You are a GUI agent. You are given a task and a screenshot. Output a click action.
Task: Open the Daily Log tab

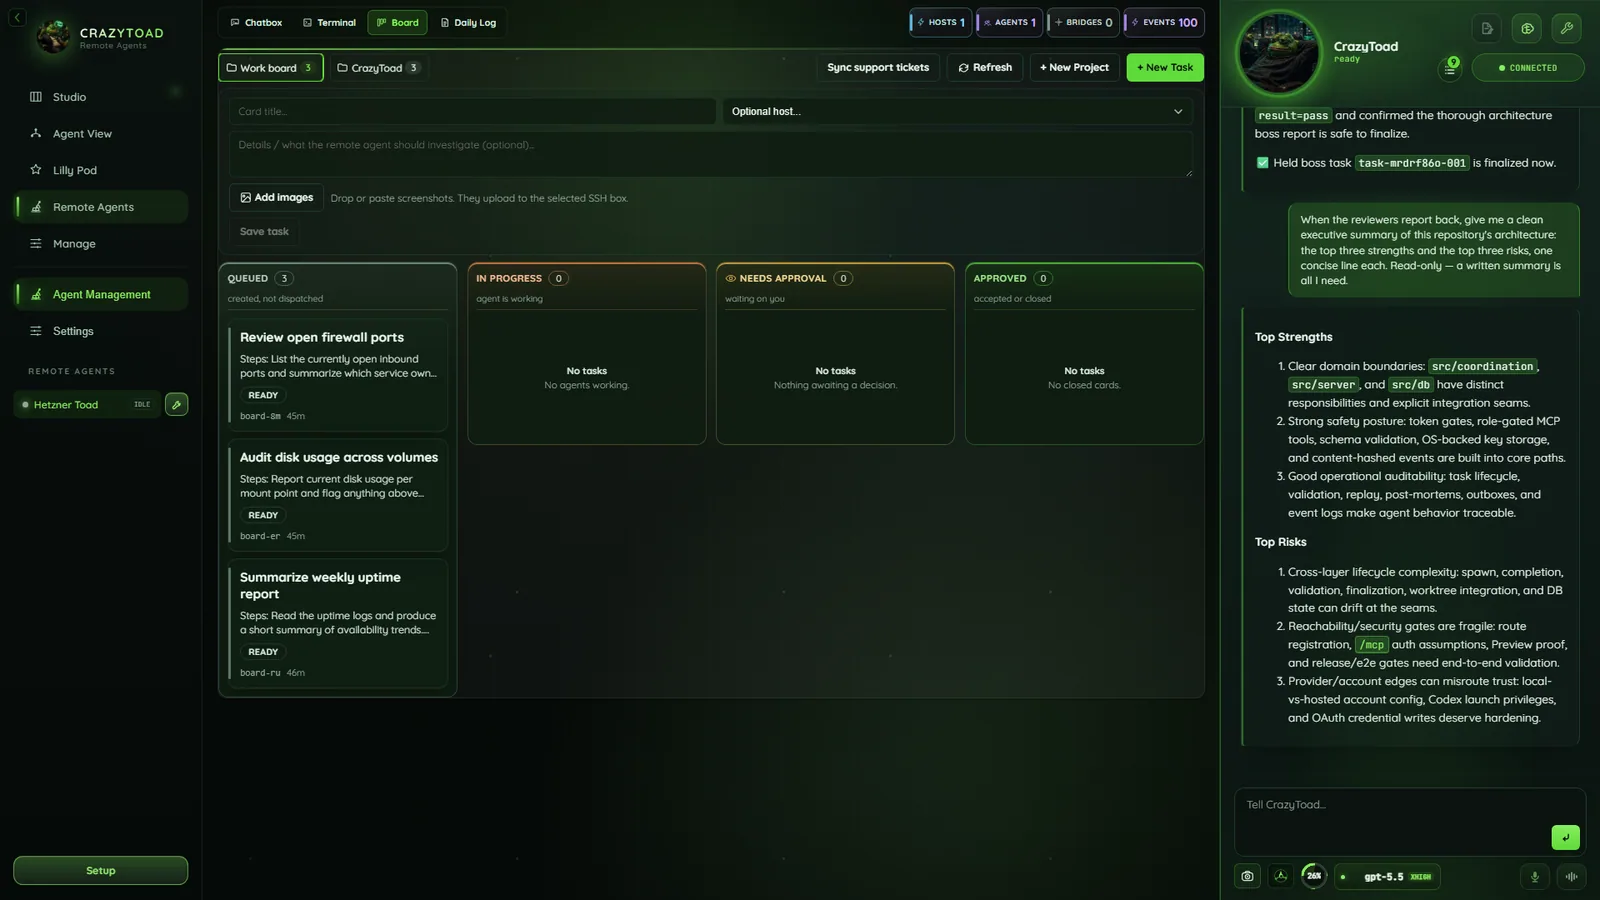pyautogui.click(x=468, y=22)
